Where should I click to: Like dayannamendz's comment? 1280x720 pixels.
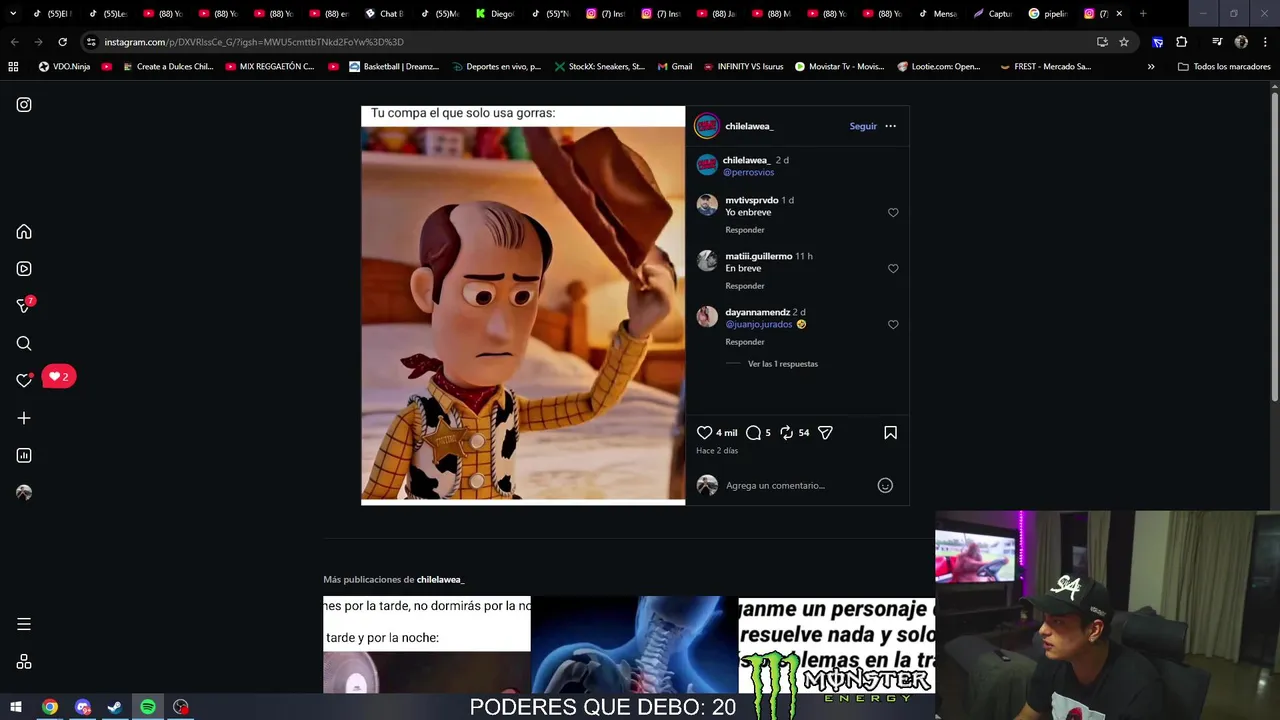(893, 324)
